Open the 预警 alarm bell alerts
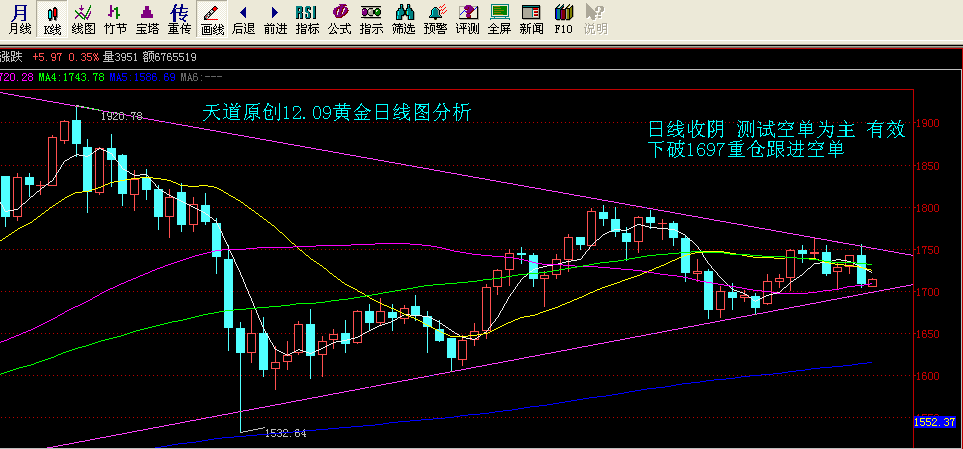The image size is (963, 449). pyautogui.click(x=435, y=20)
